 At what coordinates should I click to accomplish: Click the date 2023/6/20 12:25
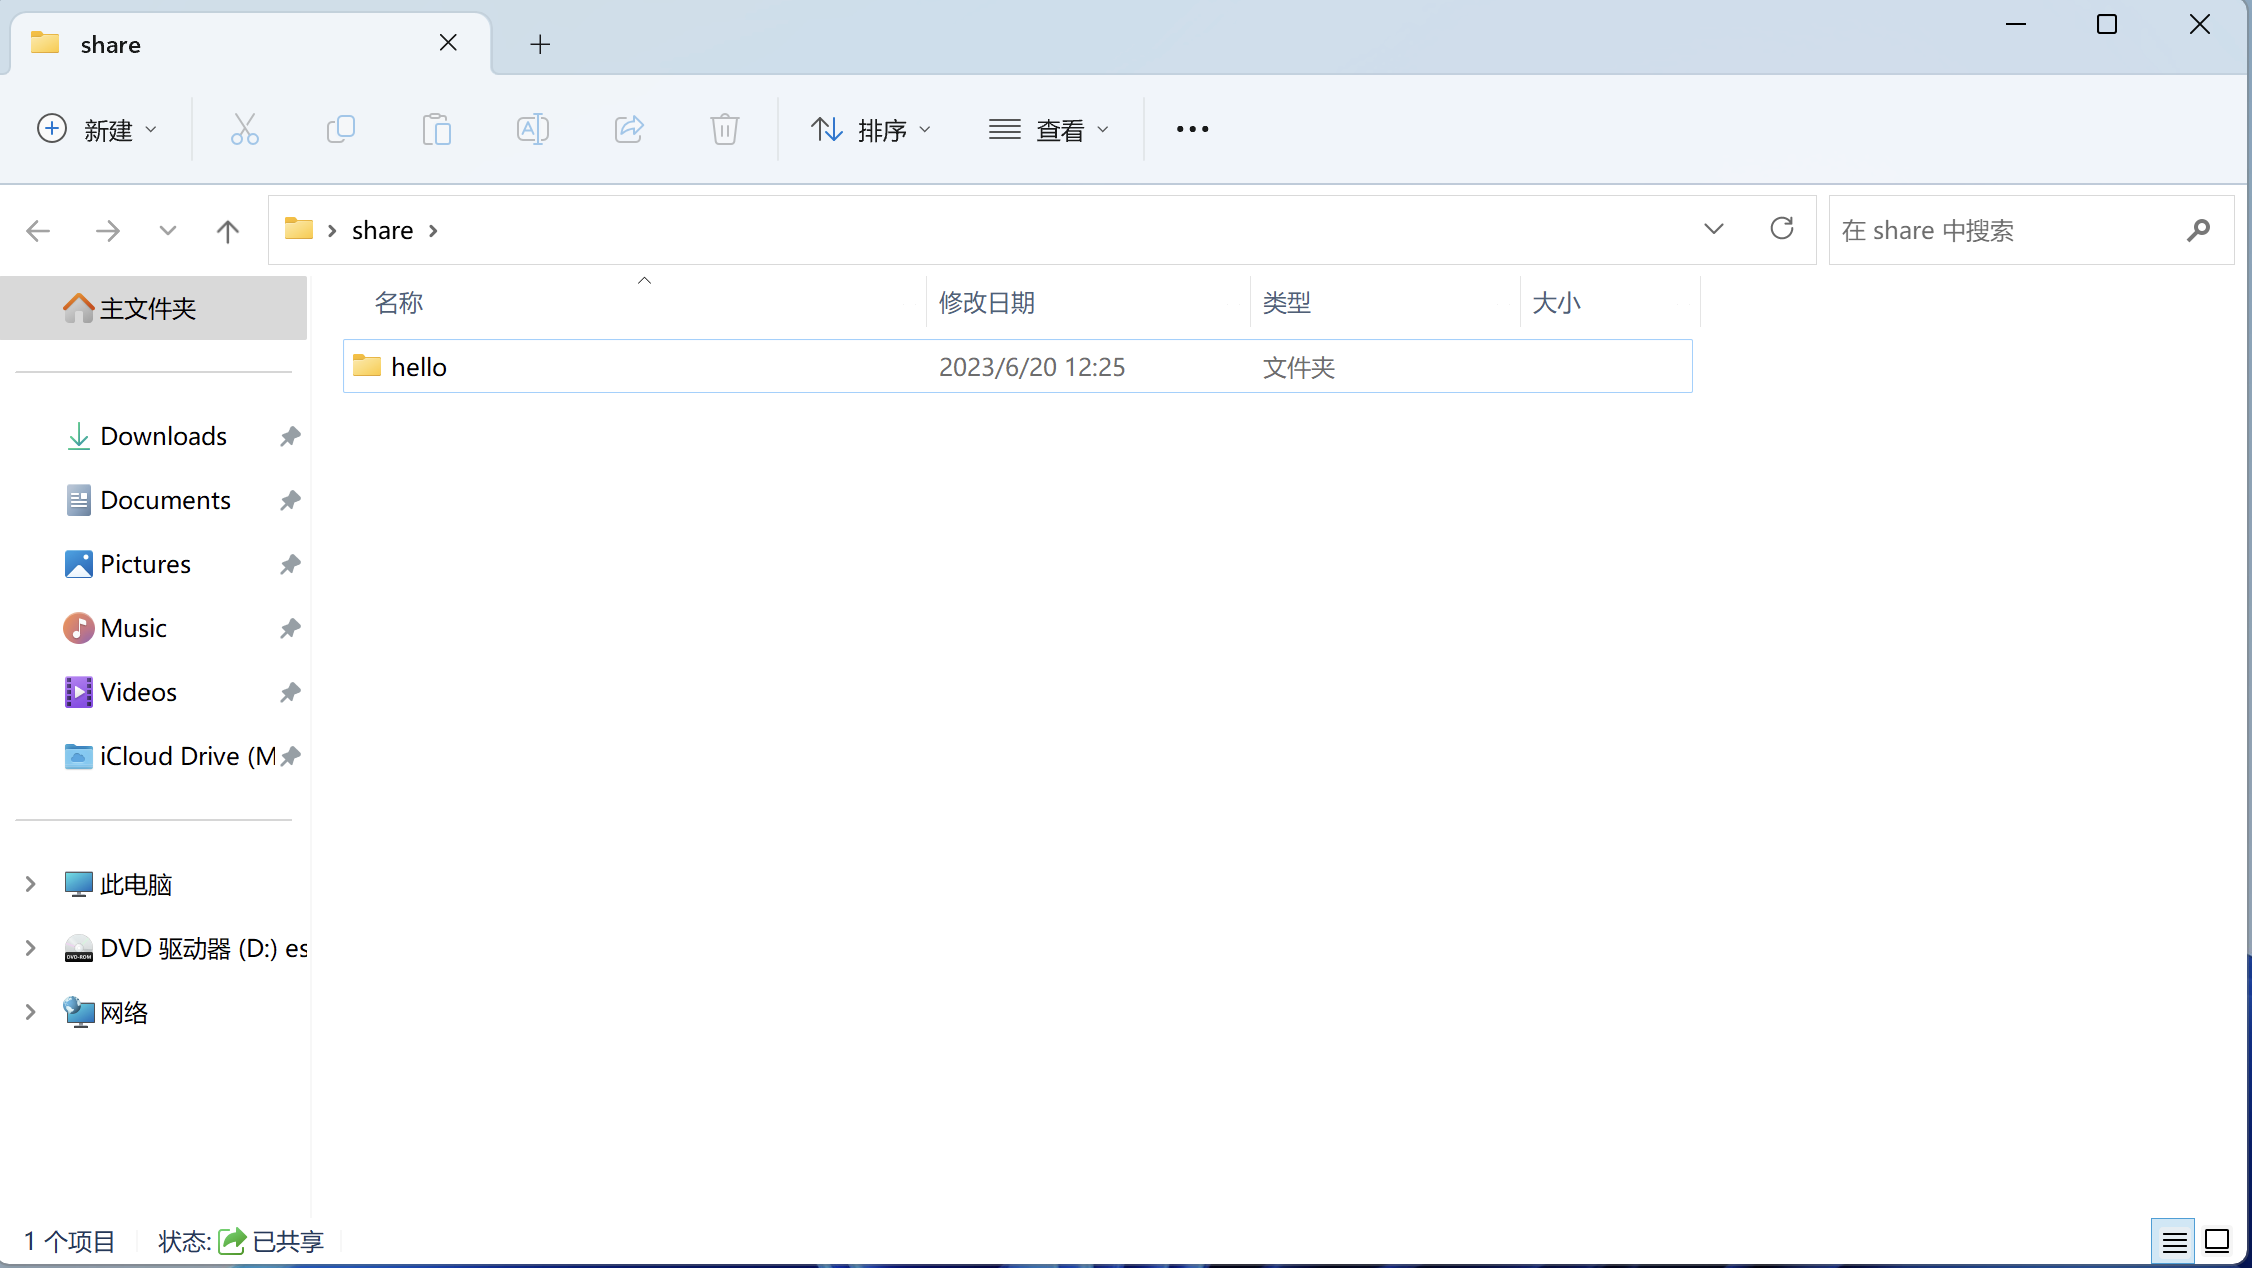click(1032, 367)
